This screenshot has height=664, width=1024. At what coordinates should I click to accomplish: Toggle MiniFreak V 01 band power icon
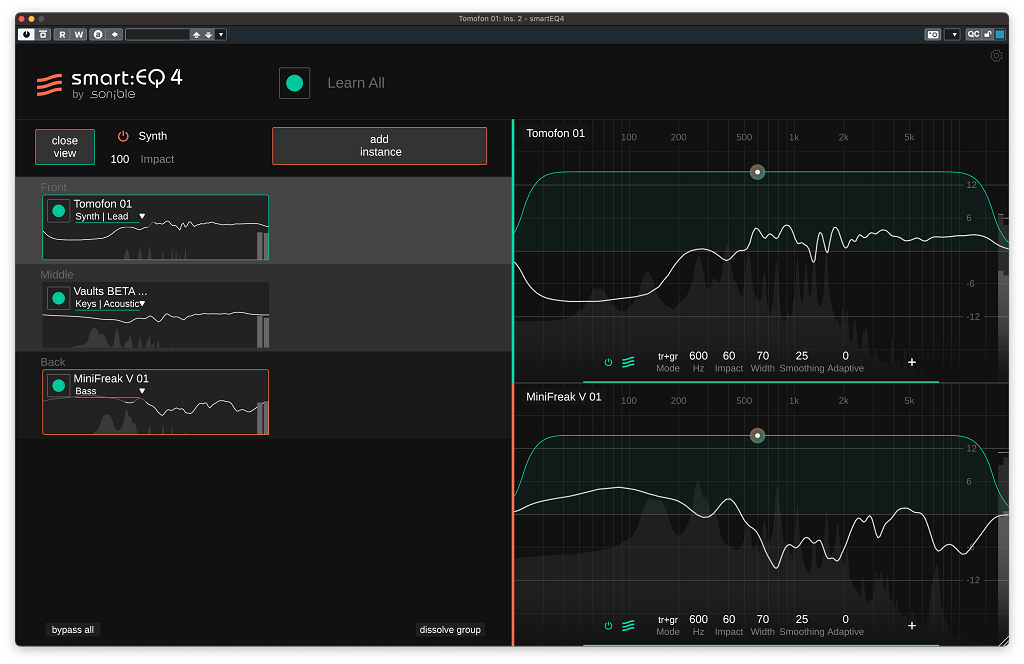coord(608,625)
